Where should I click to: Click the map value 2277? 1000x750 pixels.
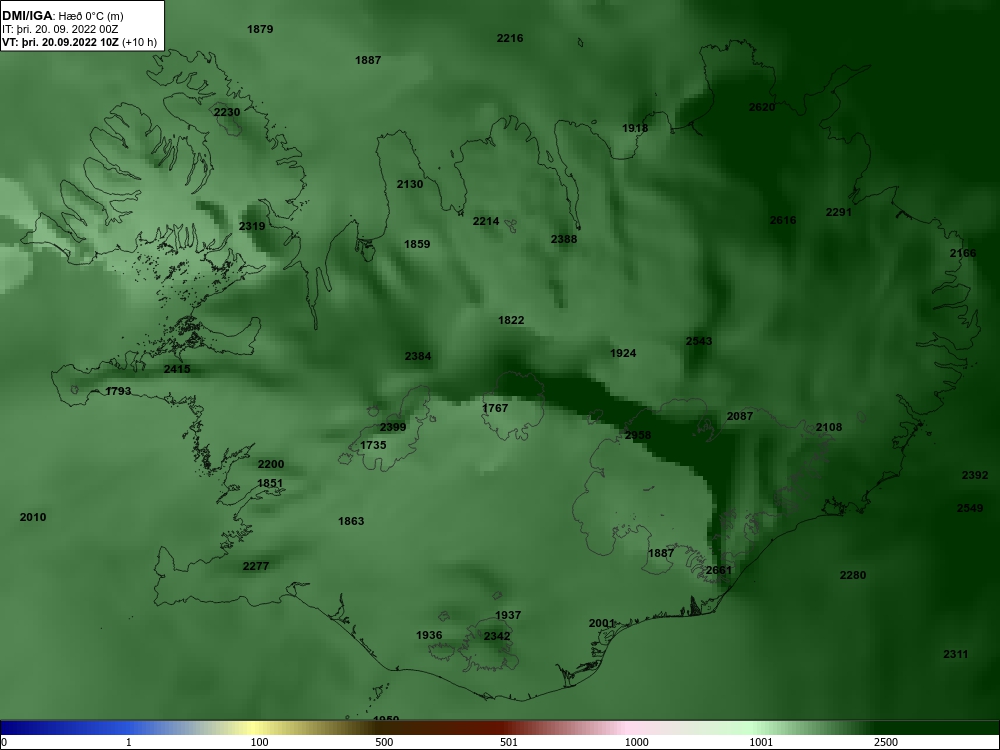coord(255,566)
